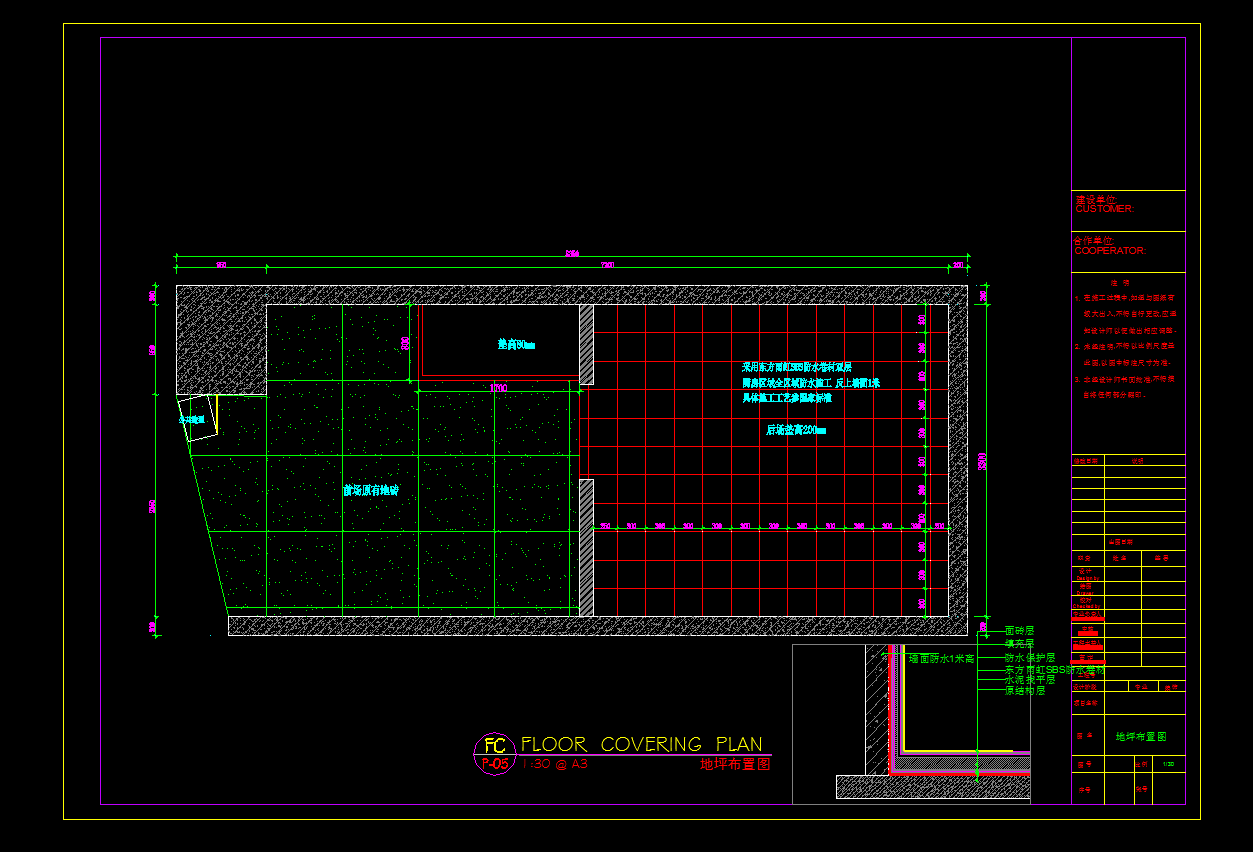Viewport: 1253px width, 852px height.
Task: Select the 填充层 layer callout
Action: pyautogui.click(x=1019, y=644)
